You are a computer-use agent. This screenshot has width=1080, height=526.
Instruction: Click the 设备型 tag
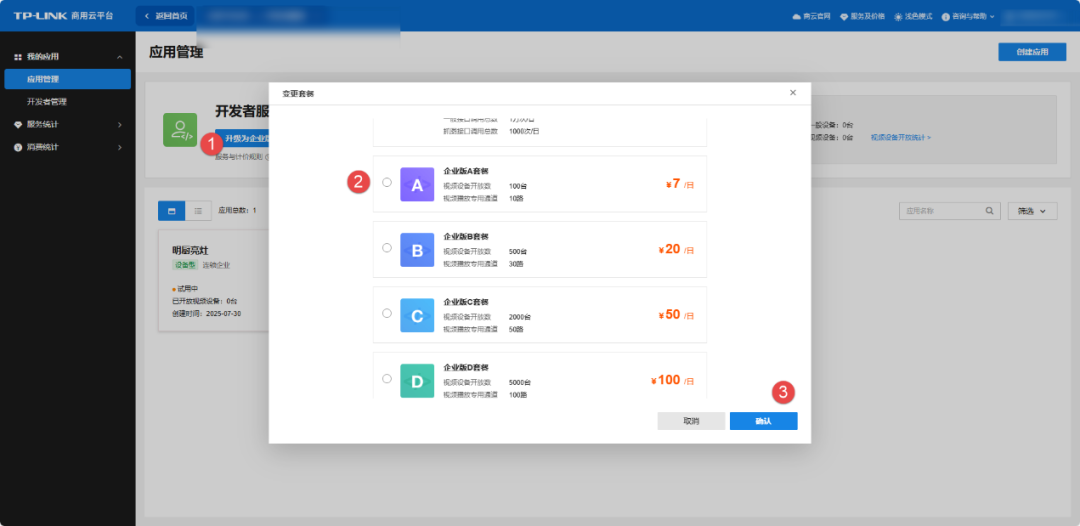click(x=185, y=264)
